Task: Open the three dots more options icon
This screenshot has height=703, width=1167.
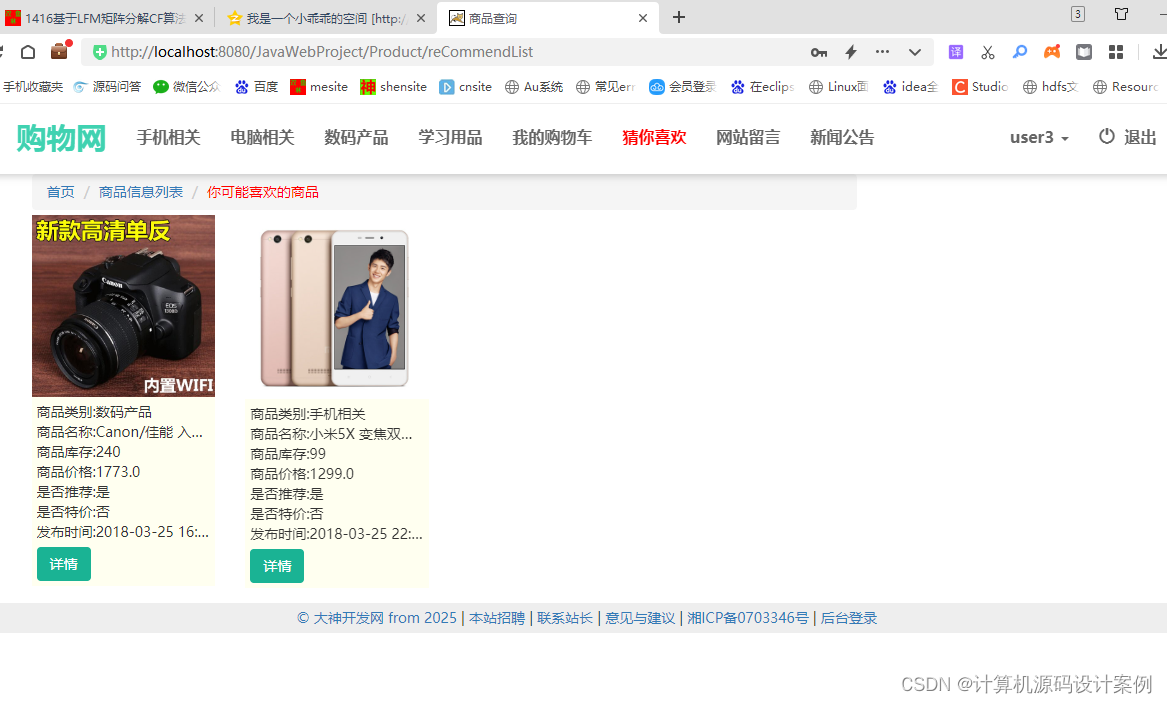Action: click(882, 51)
